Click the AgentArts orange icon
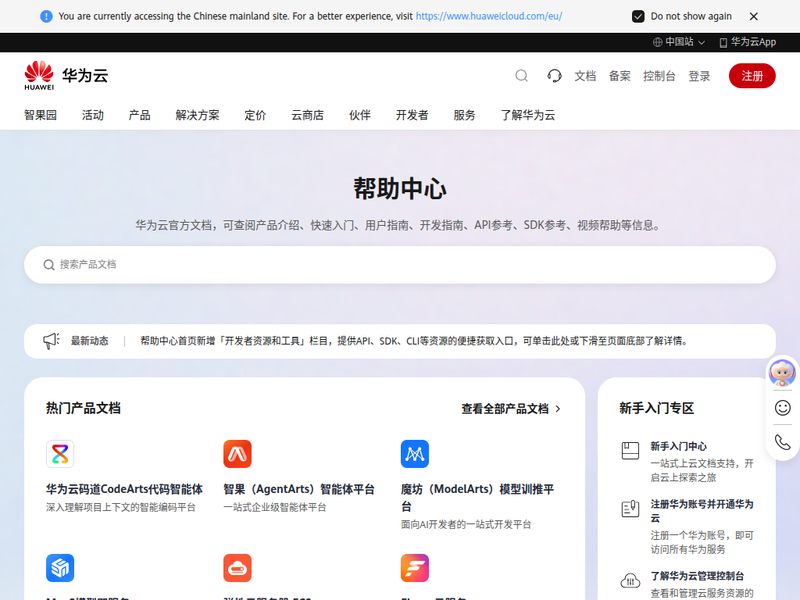The height and width of the screenshot is (600, 800). (237, 454)
